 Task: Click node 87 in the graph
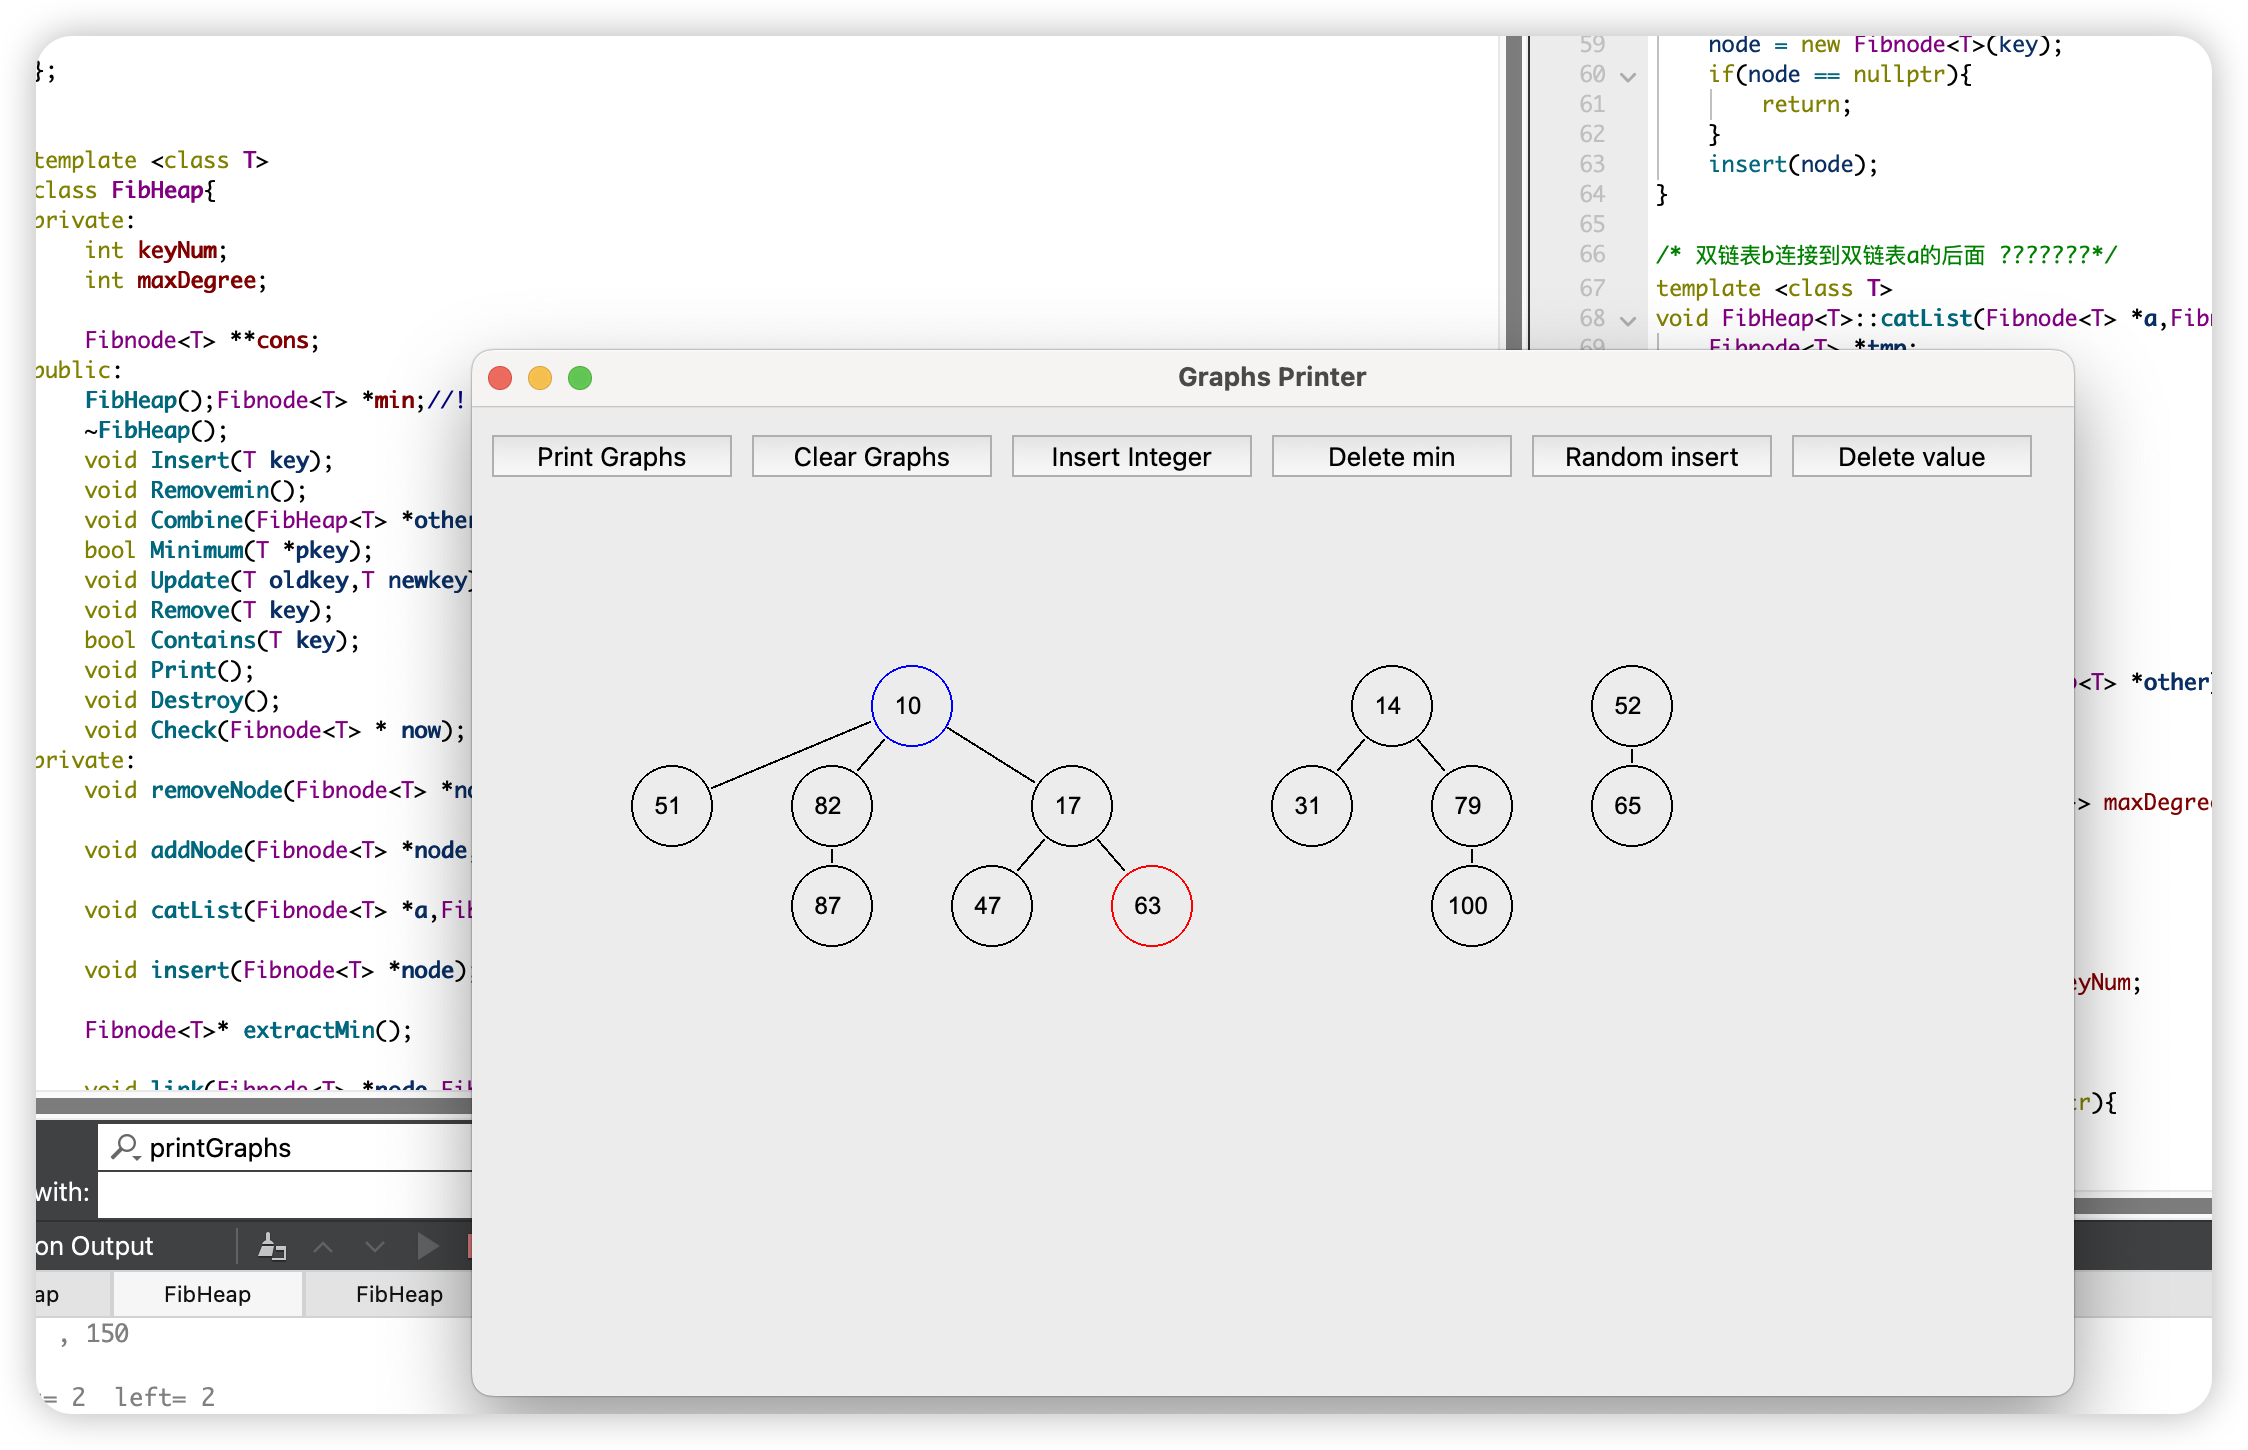click(x=831, y=906)
